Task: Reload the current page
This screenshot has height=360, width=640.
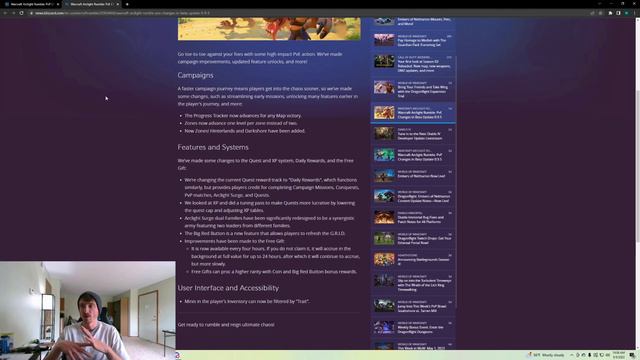Action: (x=22, y=13)
